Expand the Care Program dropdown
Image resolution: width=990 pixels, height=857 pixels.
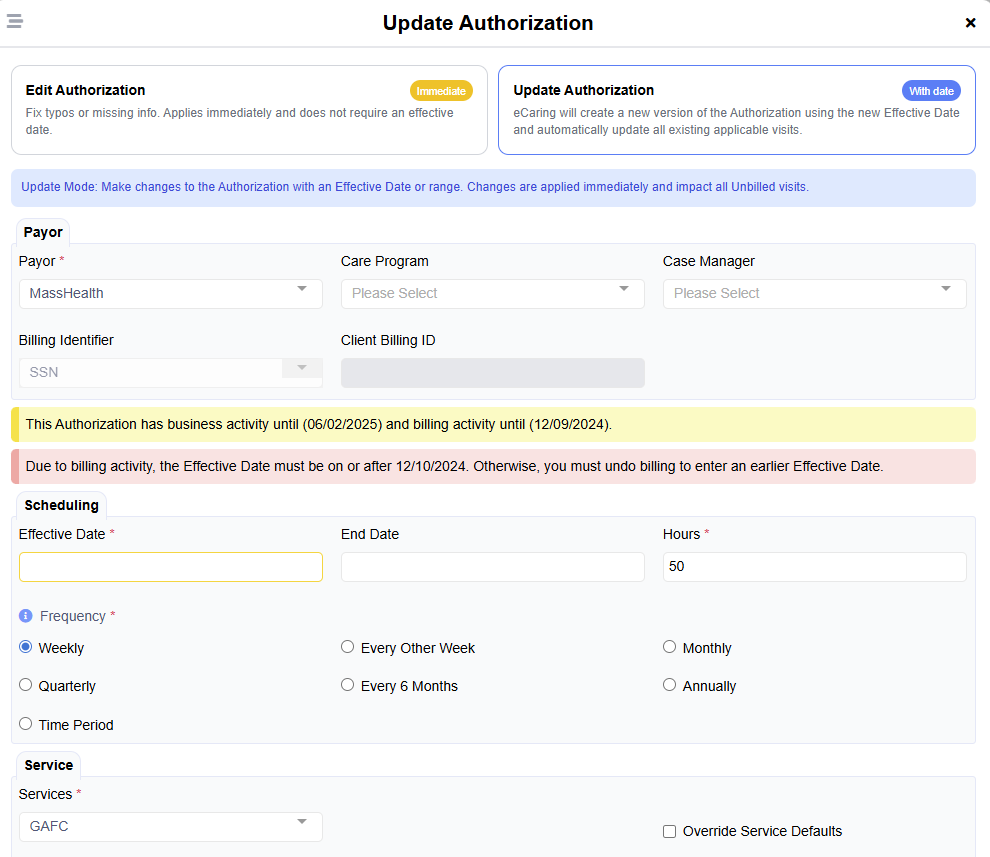pos(492,293)
